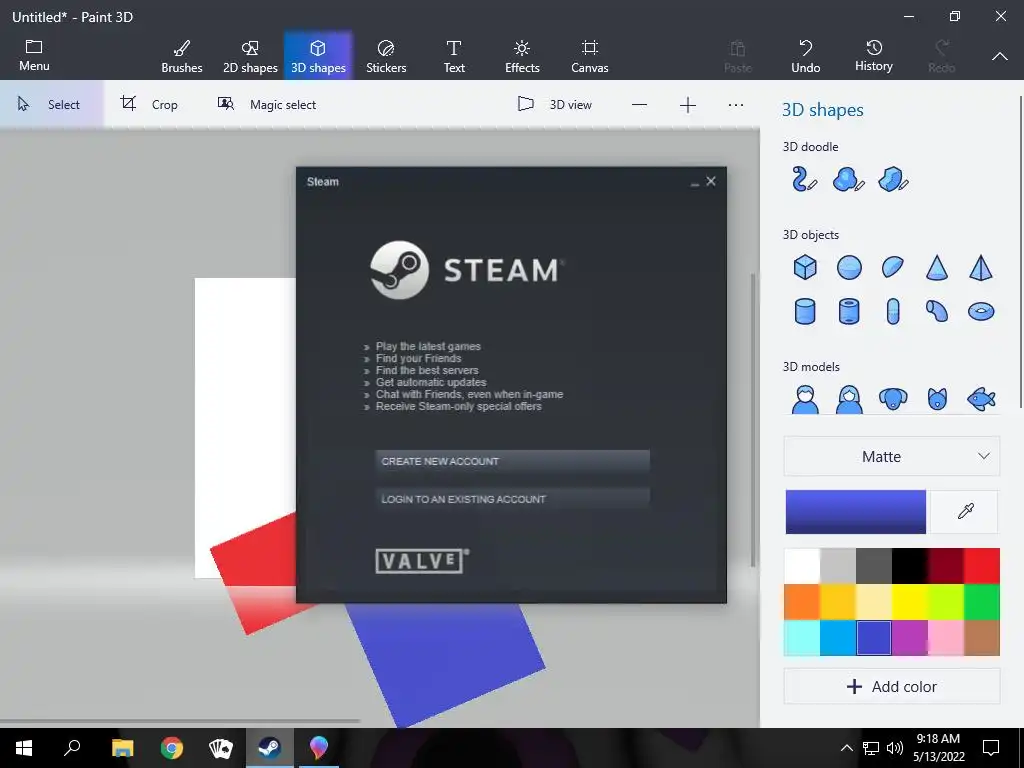Pick the hemisphere 3D object

(893, 267)
